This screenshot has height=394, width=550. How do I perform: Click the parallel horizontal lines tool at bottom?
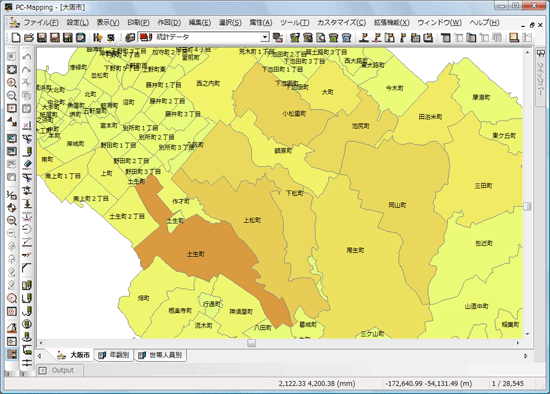coord(27,362)
